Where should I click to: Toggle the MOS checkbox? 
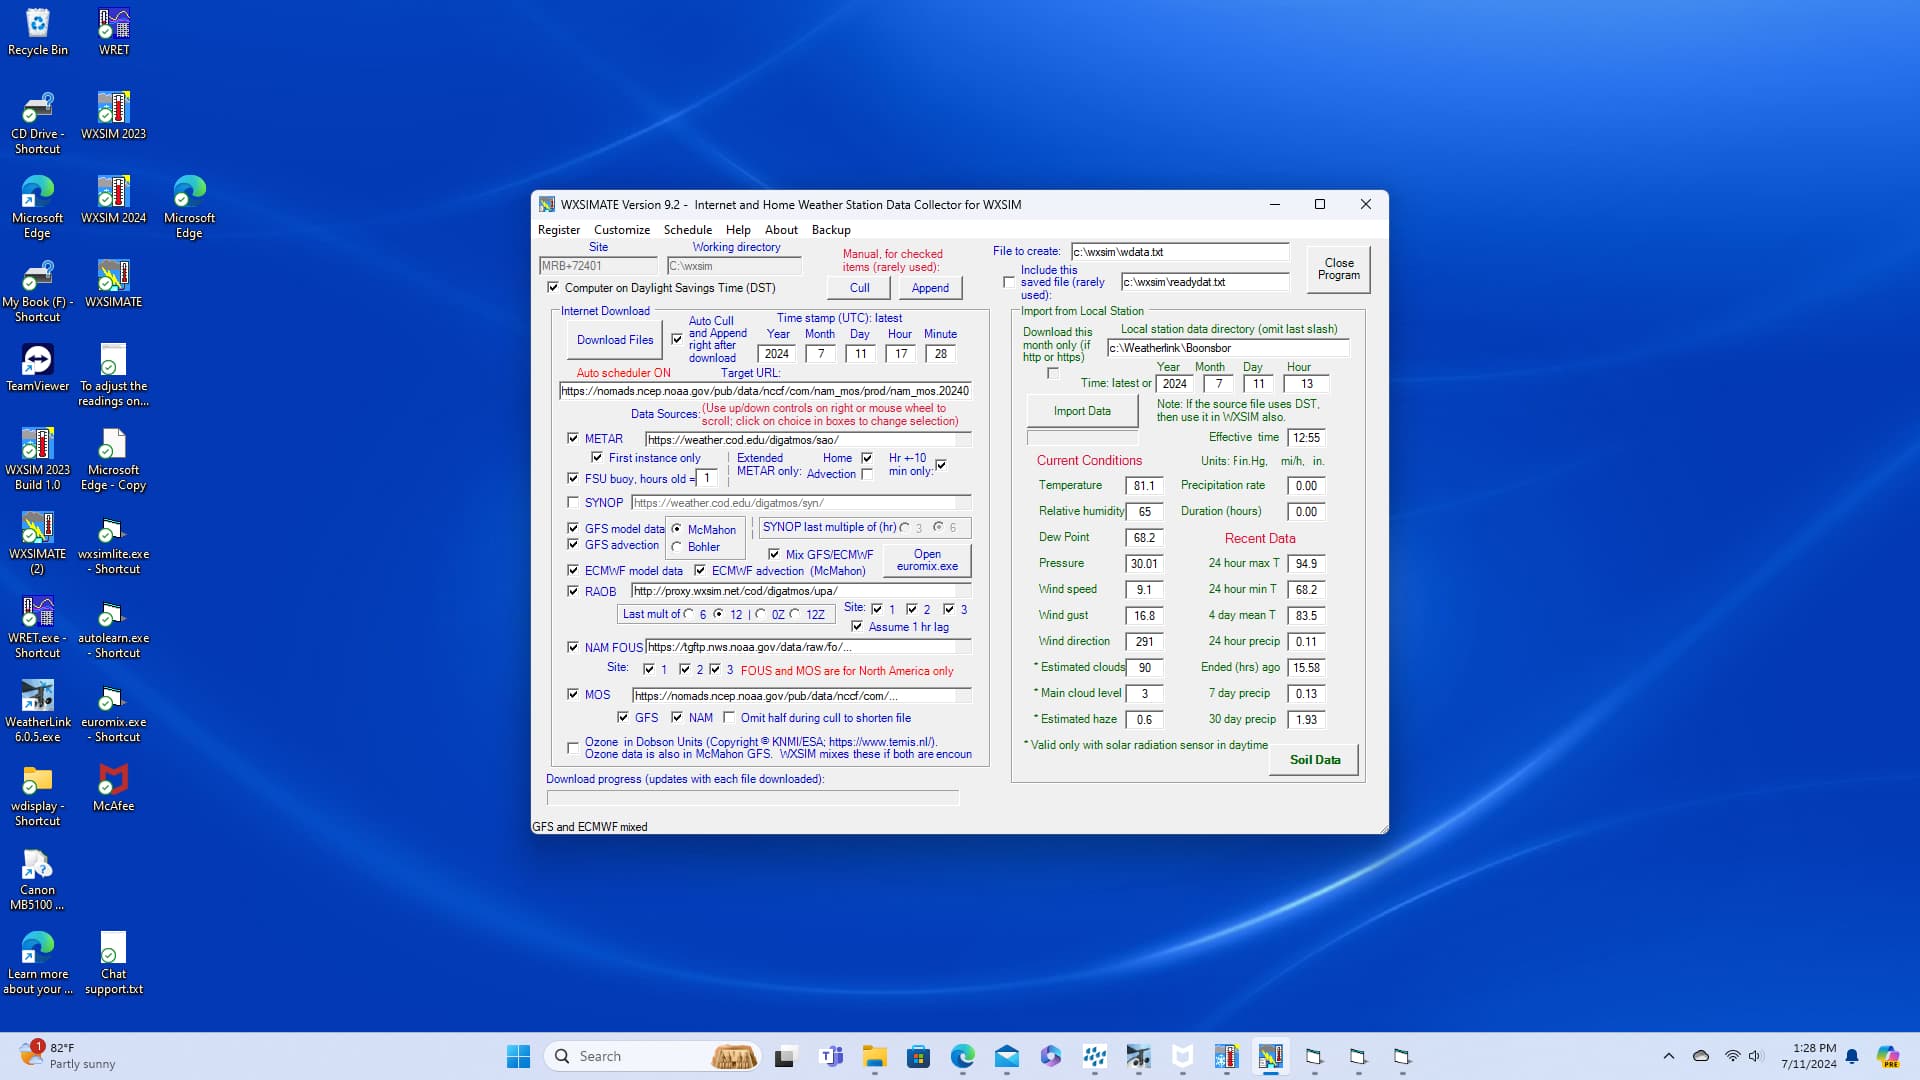(573, 694)
